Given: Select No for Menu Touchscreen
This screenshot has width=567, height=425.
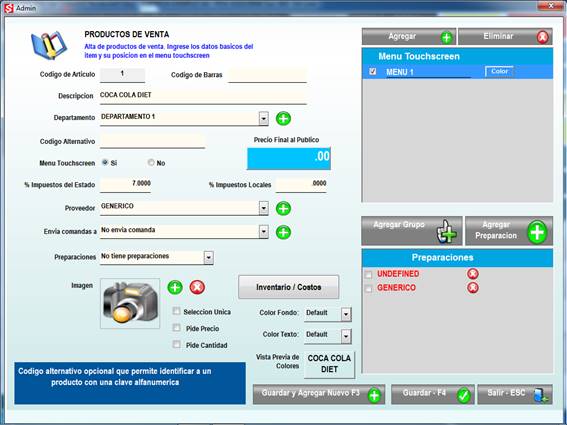Looking at the screenshot, I should pyautogui.click(x=151, y=163).
